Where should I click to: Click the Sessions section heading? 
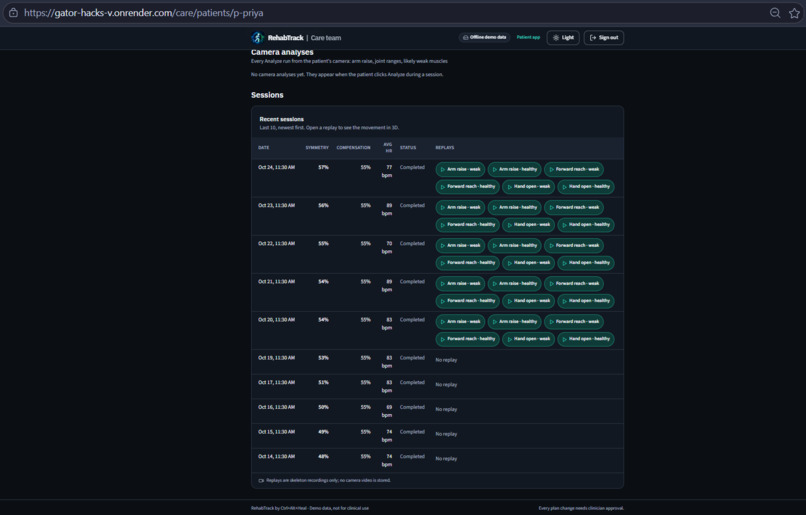[x=267, y=95]
